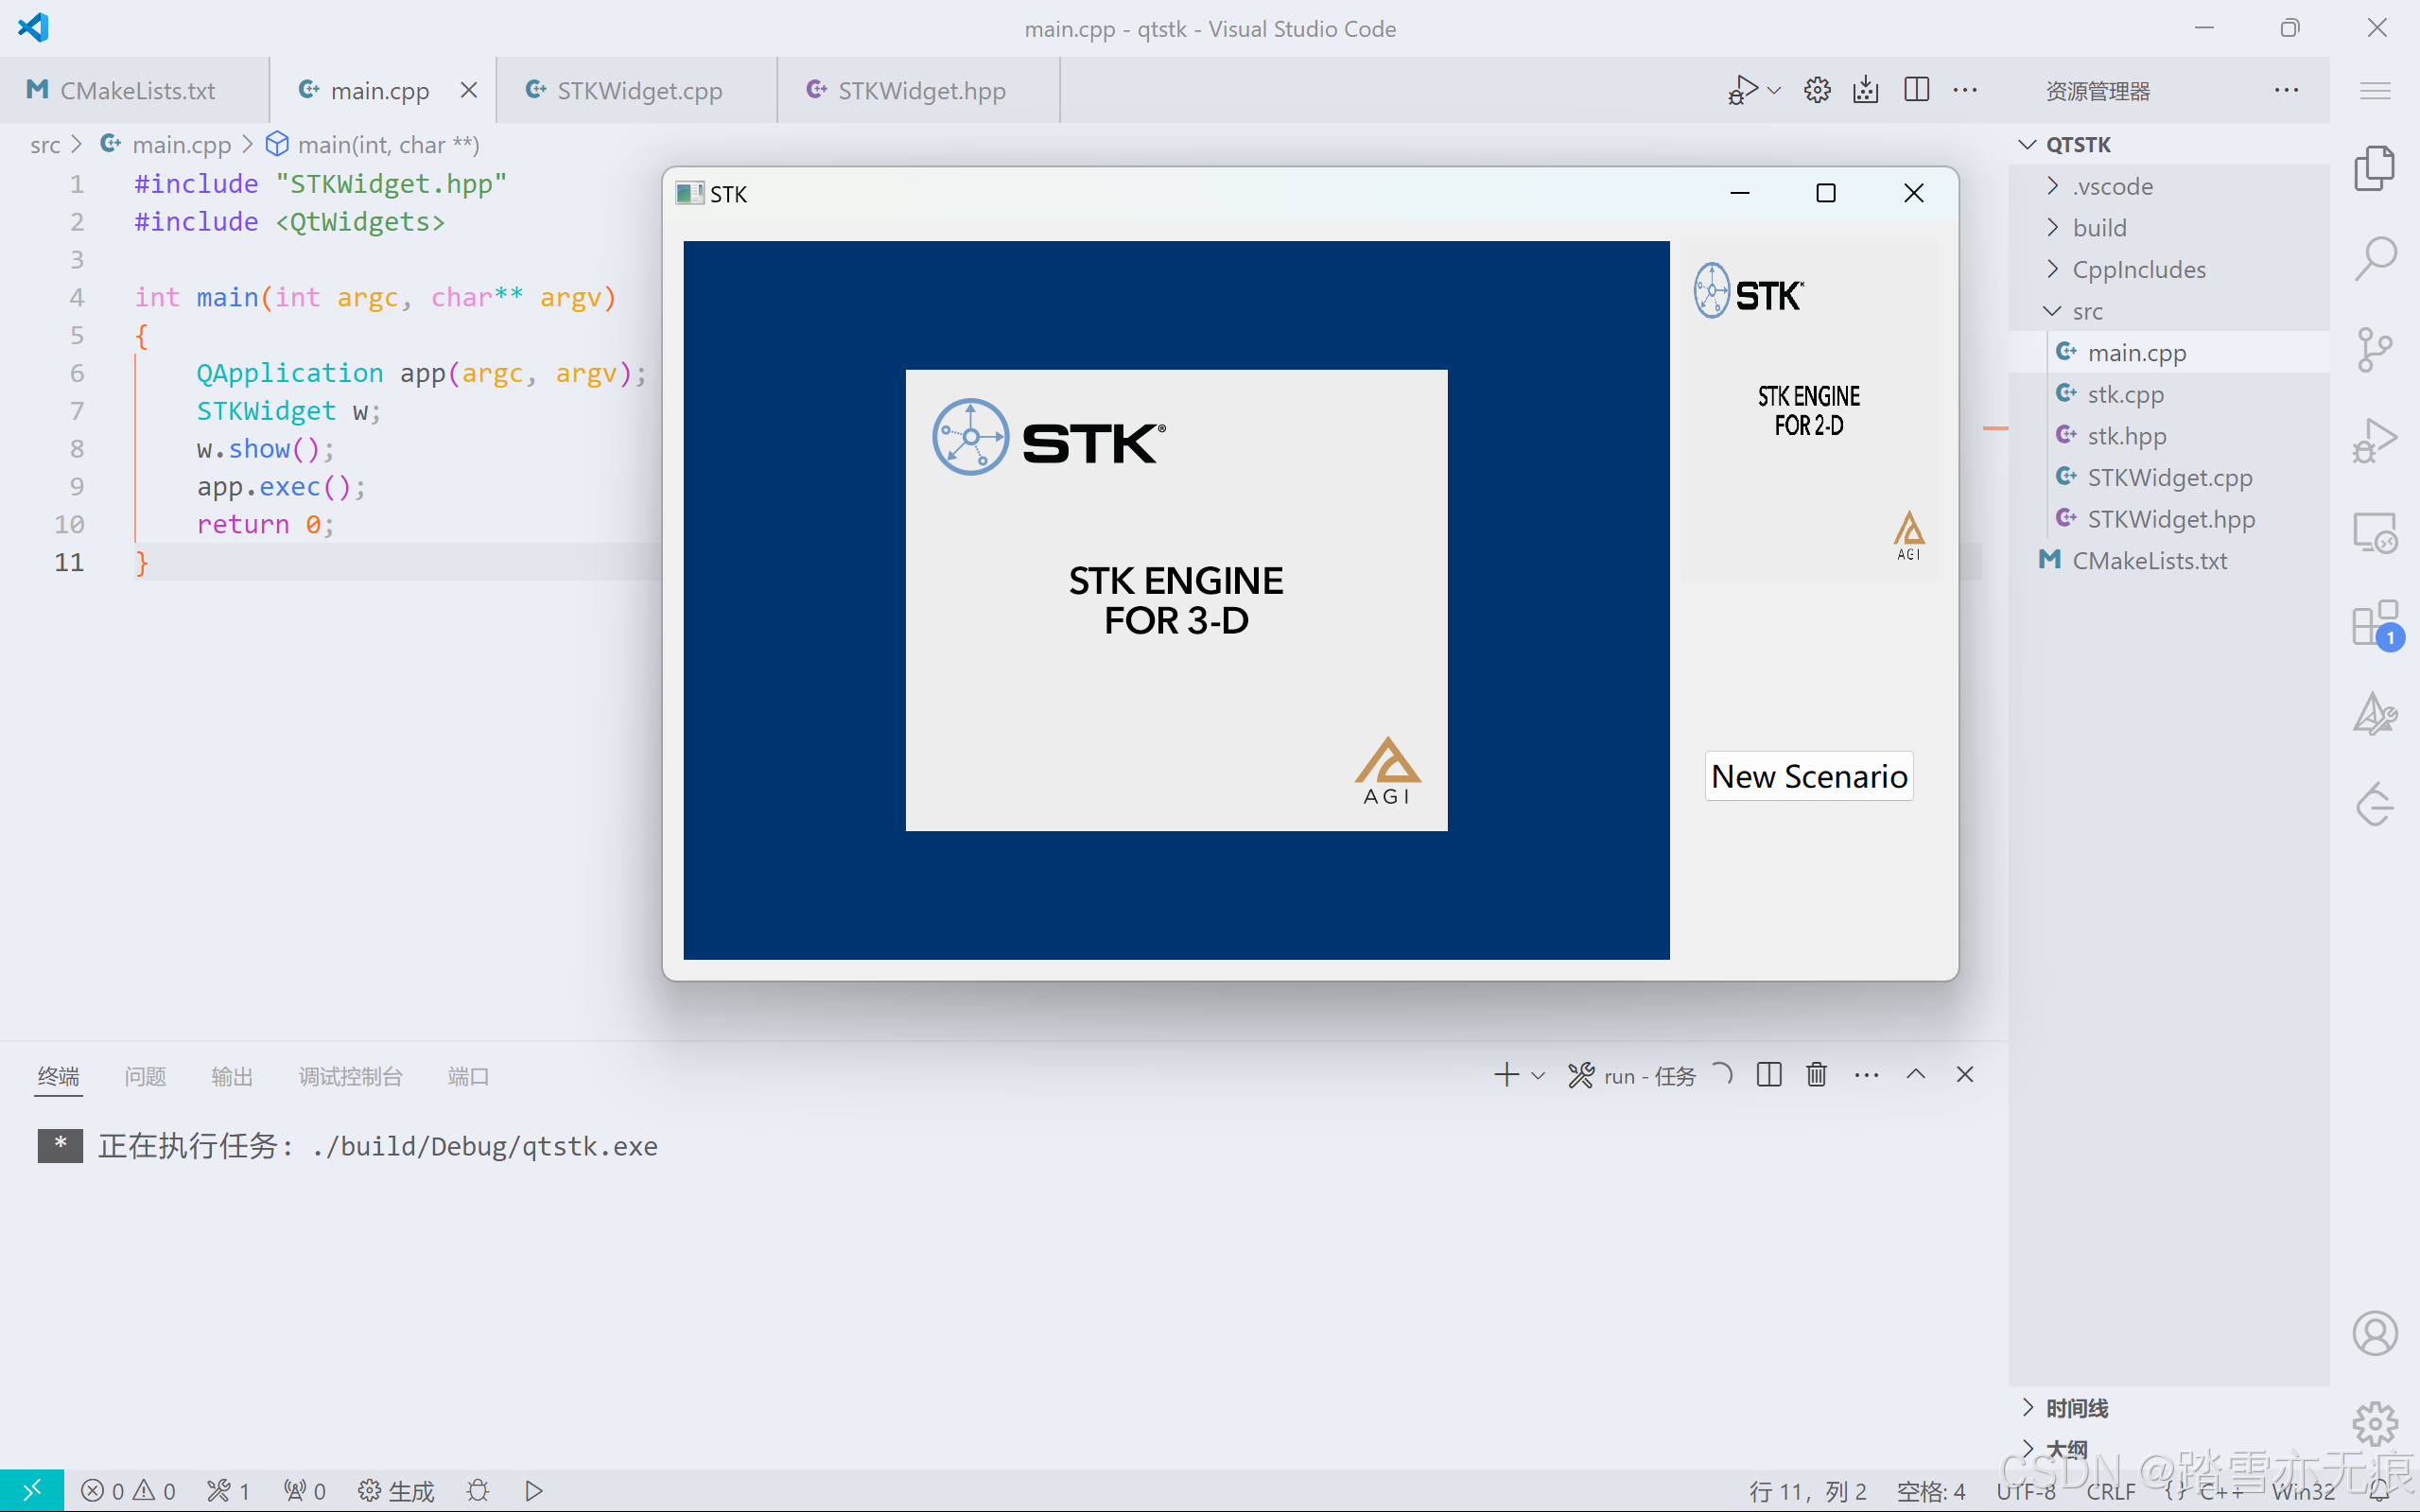The image size is (2420, 1512).
Task: Expand the Timeline section
Action: (2168, 1408)
